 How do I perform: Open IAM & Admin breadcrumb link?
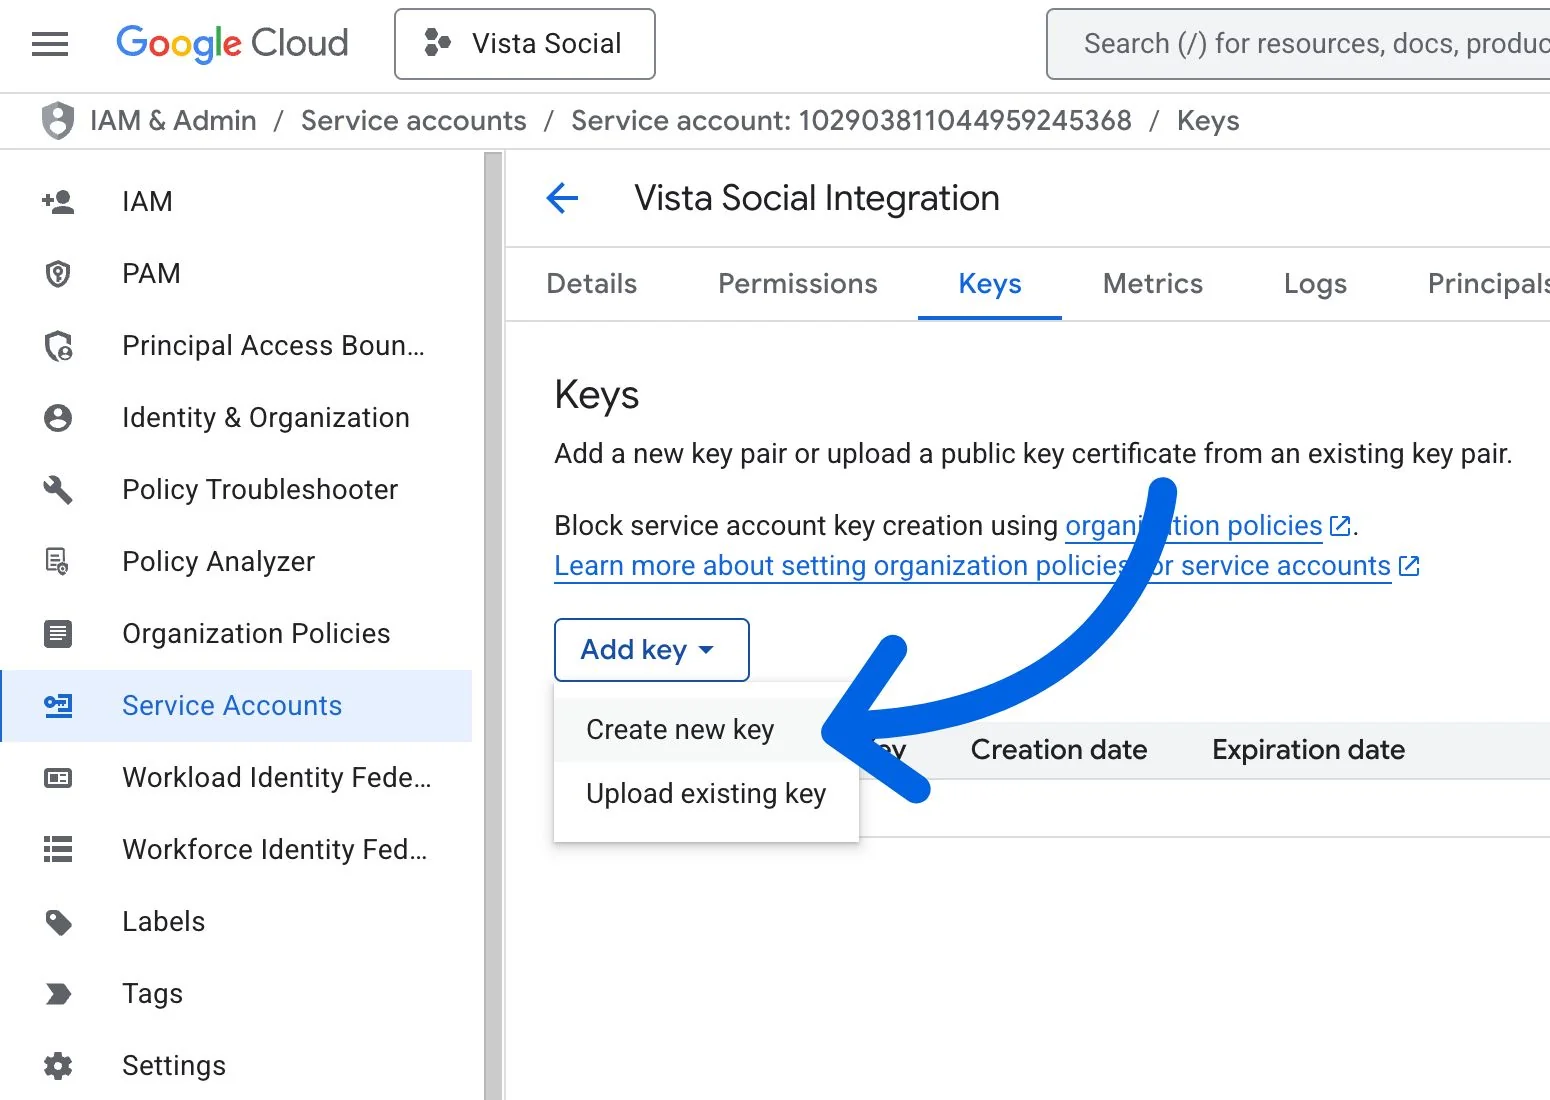(173, 121)
